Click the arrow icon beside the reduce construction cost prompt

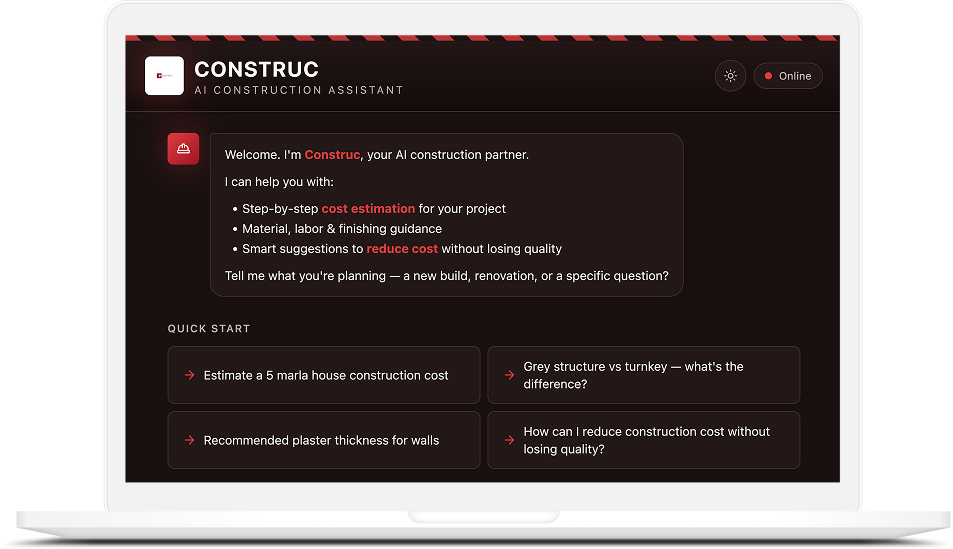coord(509,440)
